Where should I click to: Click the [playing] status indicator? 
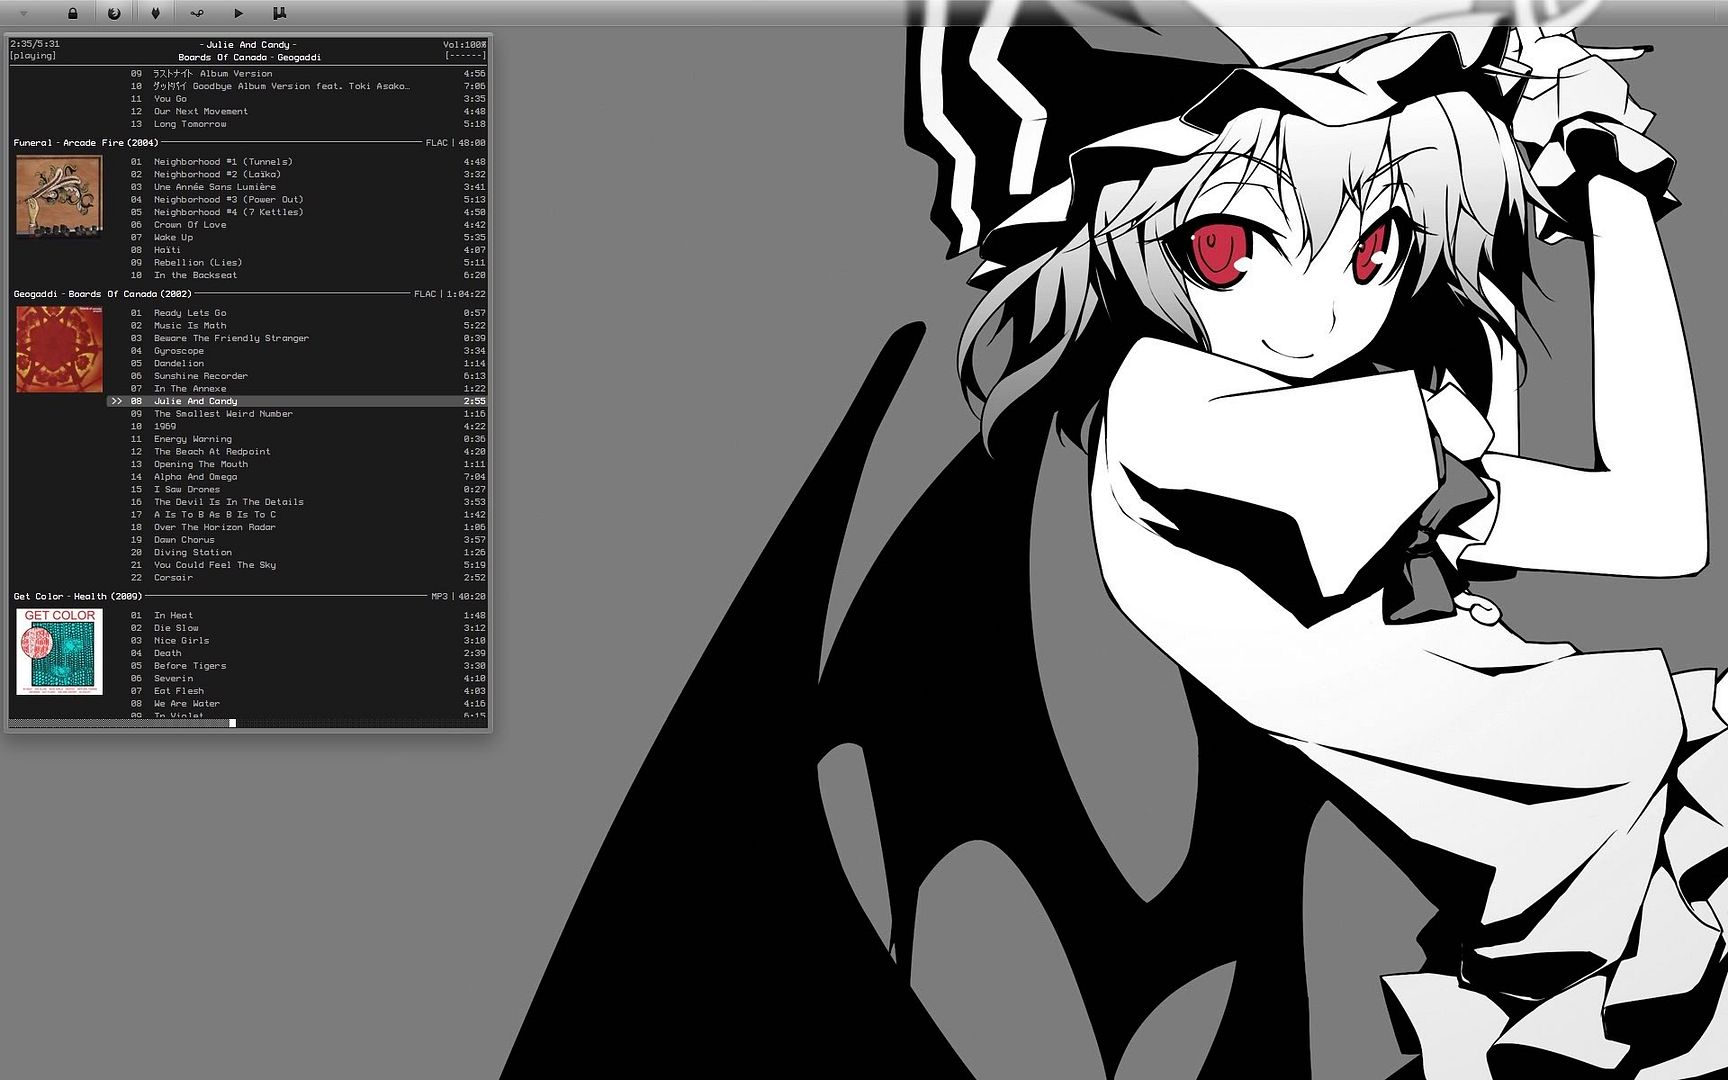tap(33, 56)
